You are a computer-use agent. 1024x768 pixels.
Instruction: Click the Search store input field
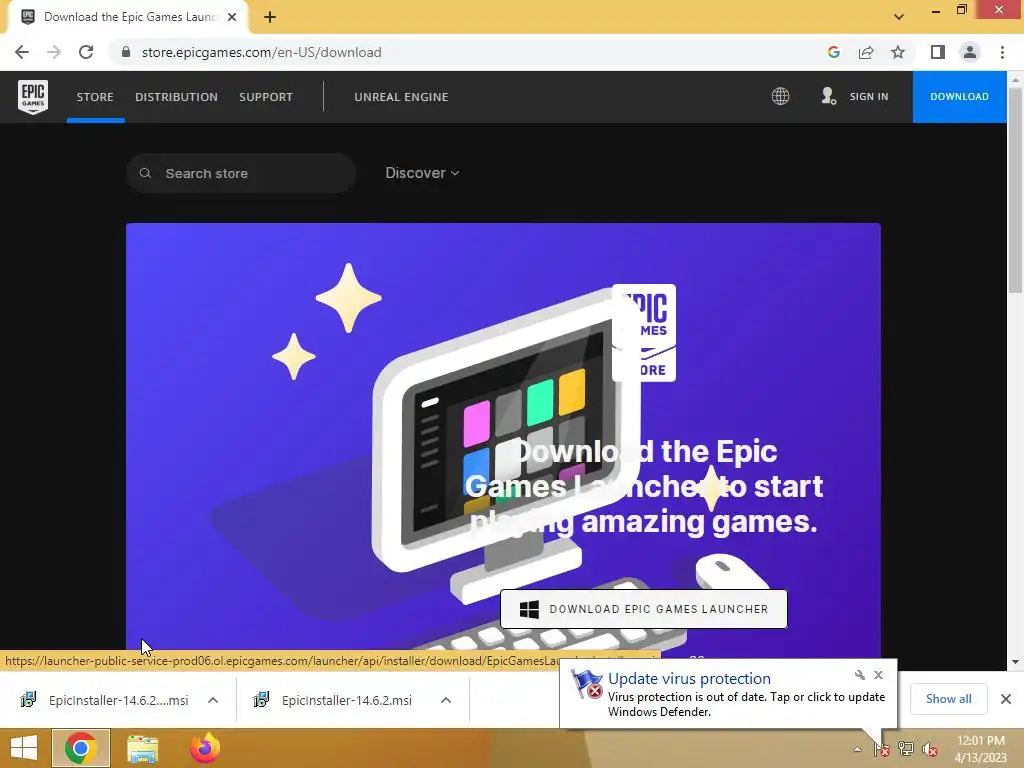[x=241, y=173]
